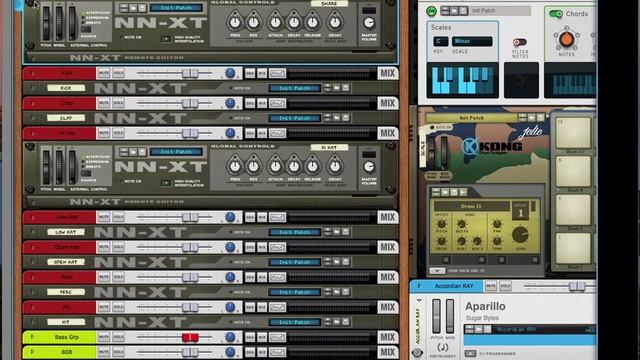The height and width of the screenshot is (360, 640).
Task: Click RELEASE knob on HI HAT NN-XT
Action: click(x=313, y=166)
